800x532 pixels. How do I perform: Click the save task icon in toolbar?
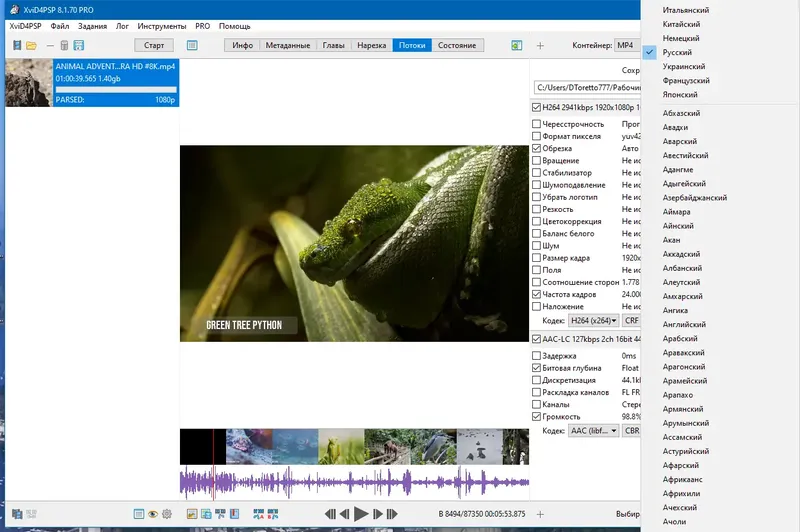(78, 45)
